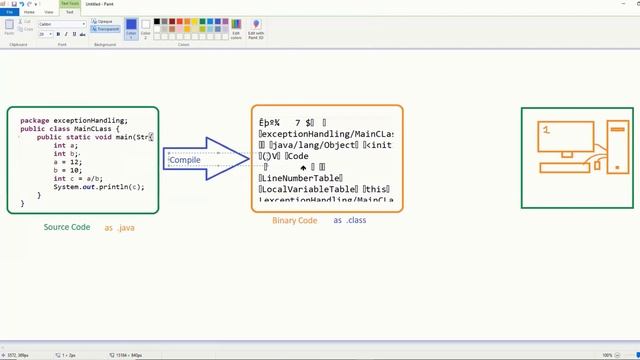Click the "as .class" text on the canvas

coord(350,220)
